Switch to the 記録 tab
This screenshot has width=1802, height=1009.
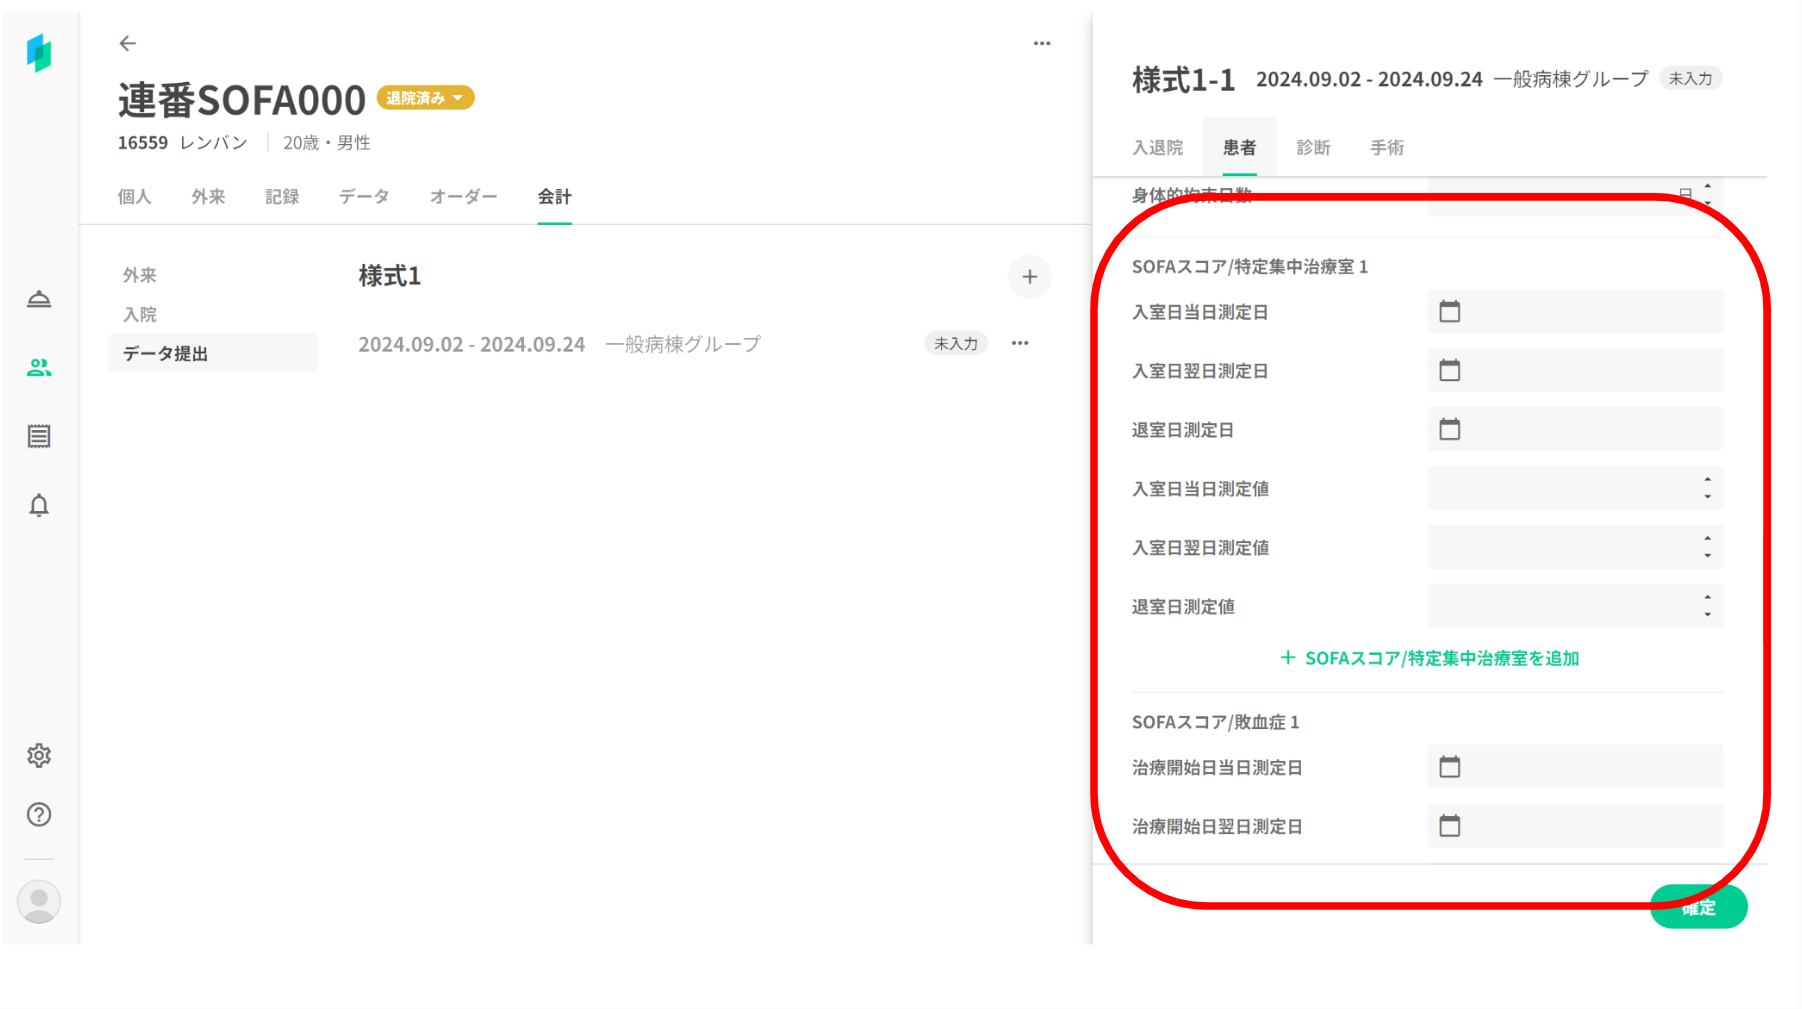click(x=282, y=197)
